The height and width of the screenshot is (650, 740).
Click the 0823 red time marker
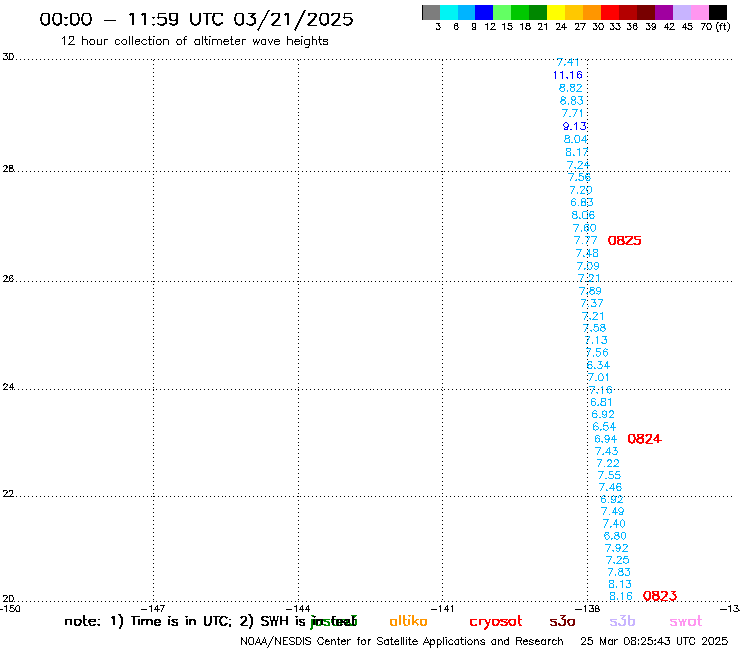(660, 596)
